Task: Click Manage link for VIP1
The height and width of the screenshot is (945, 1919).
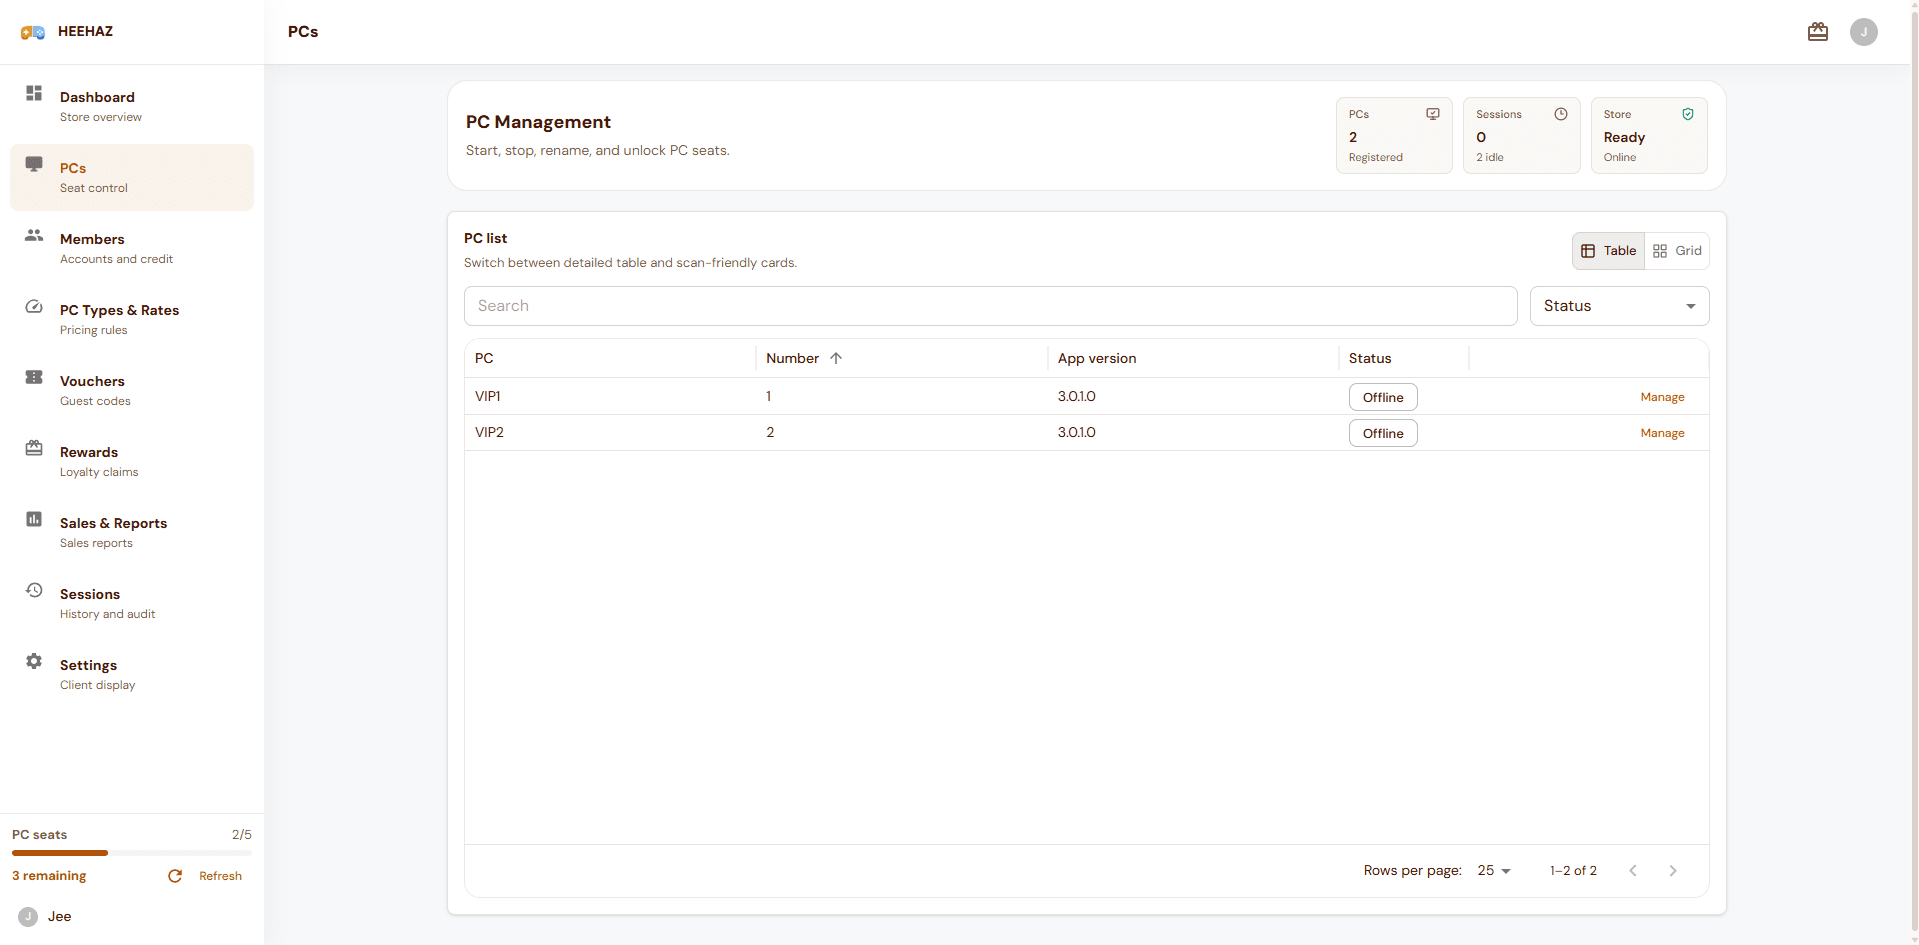Action: (1662, 397)
